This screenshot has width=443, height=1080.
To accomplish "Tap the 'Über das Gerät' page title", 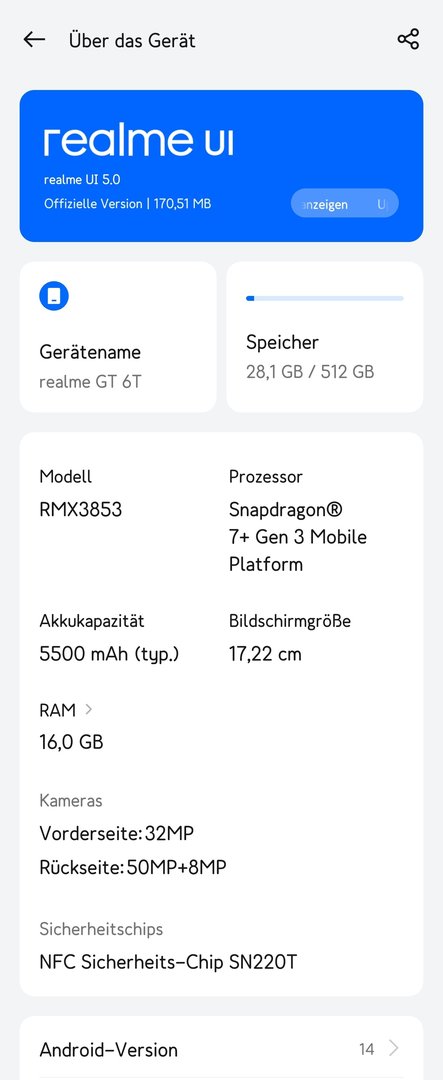I will click(132, 41).
